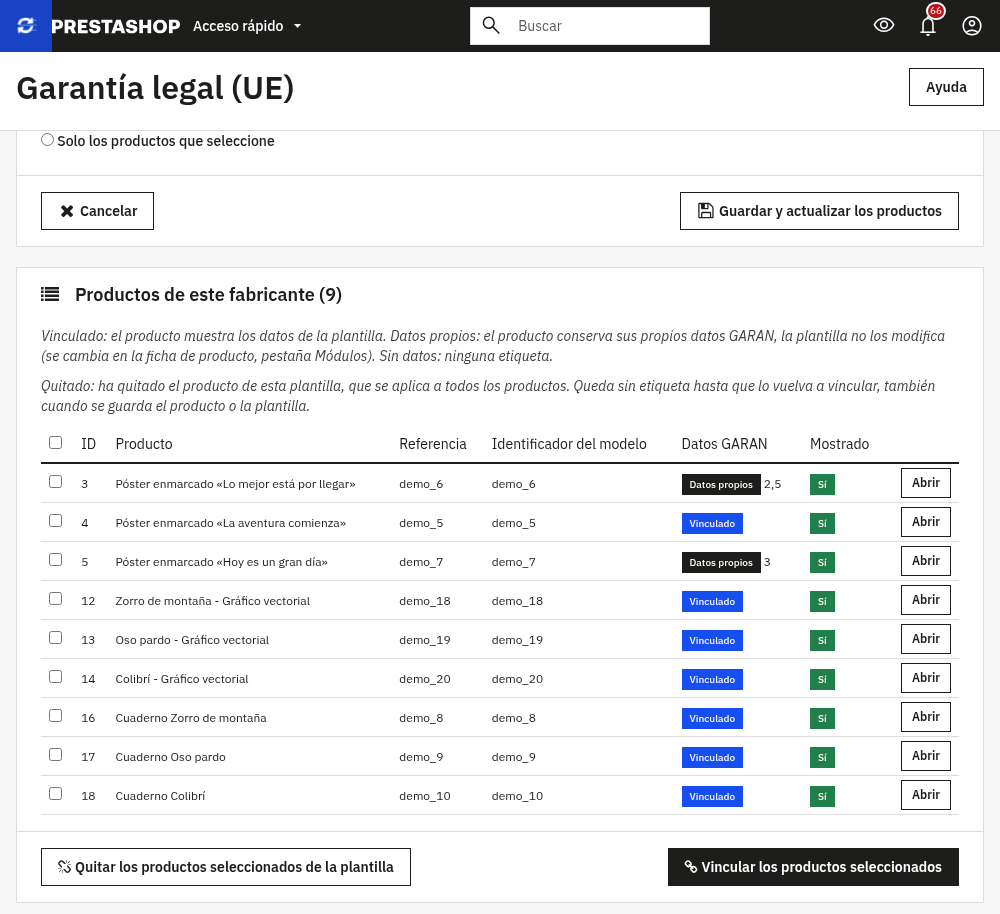Click the search magnifier icon

pyautogui.click(x=490, y=26)
